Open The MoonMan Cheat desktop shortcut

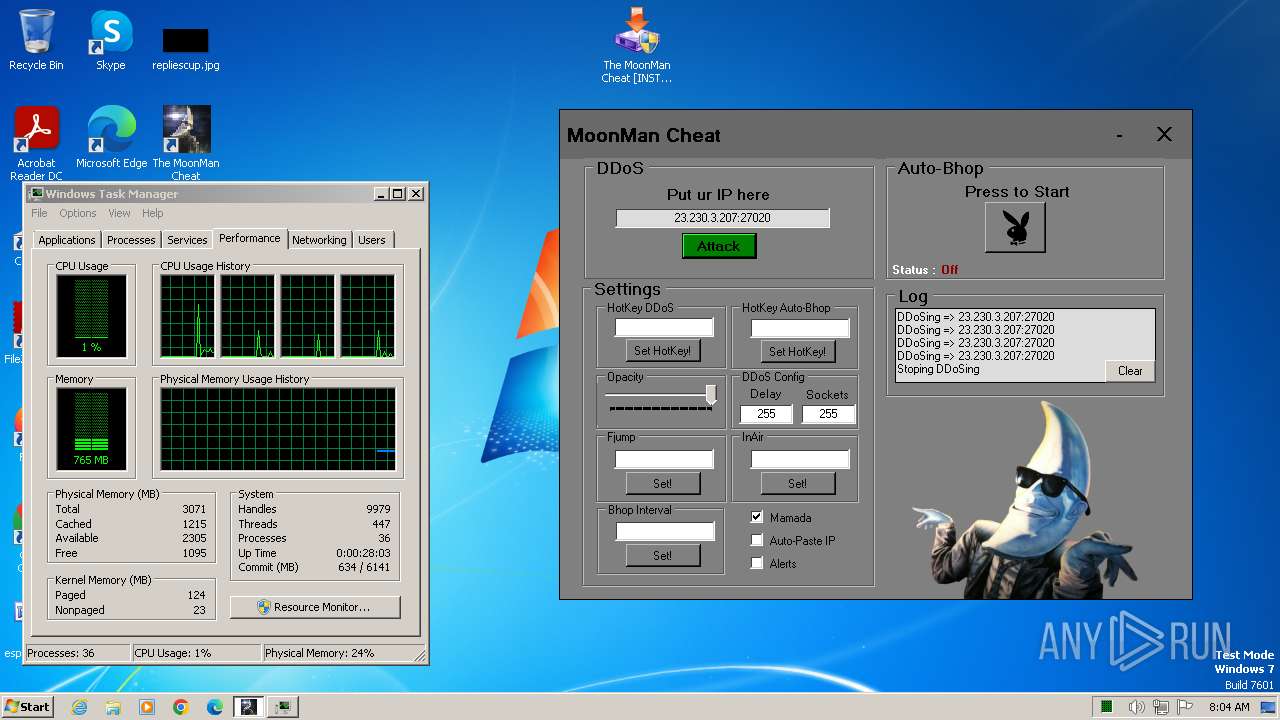(x=186, y=143)
